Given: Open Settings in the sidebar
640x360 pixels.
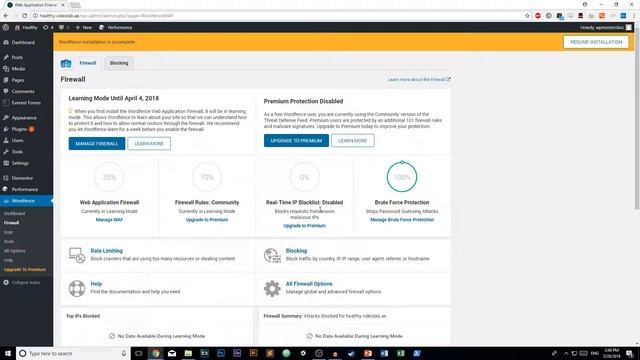Looking at the screenshot, I should 20,163.
